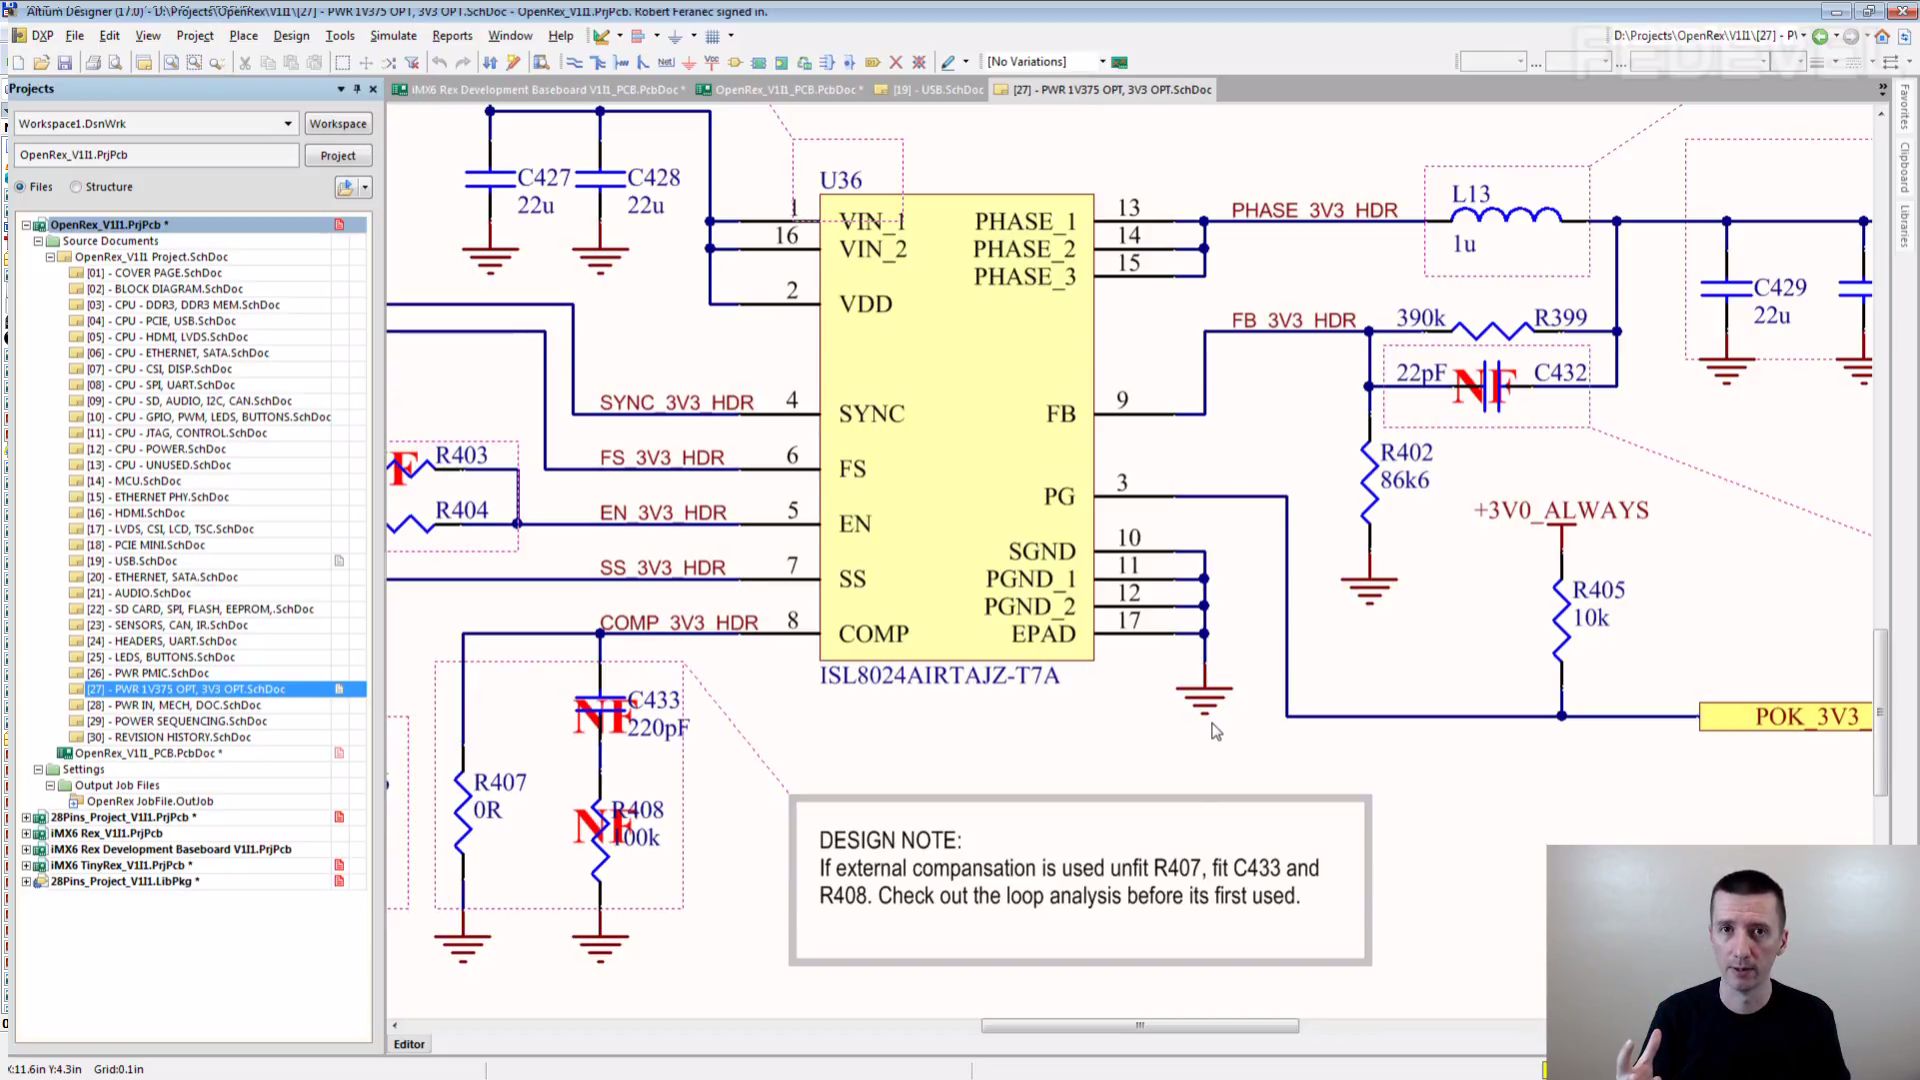
Task: Open the No Variations dropdown
Action: [x=1103, y=62]
